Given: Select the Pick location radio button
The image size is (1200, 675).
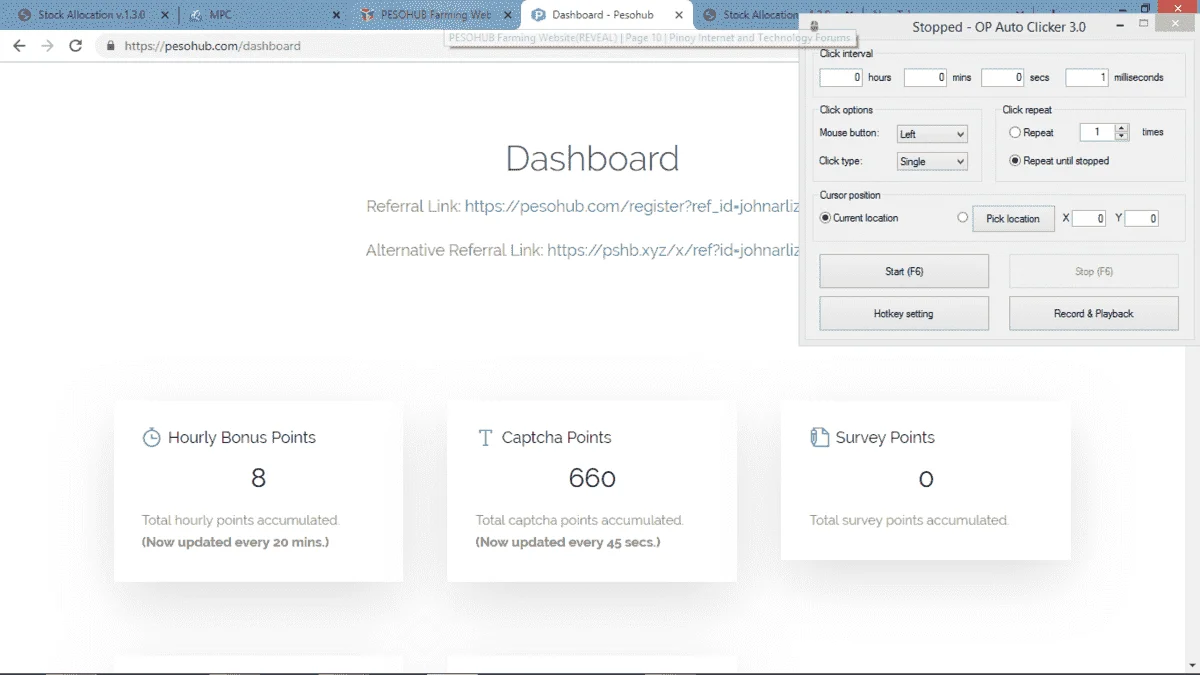Looking at the screenshot, I should click(963, 217).
